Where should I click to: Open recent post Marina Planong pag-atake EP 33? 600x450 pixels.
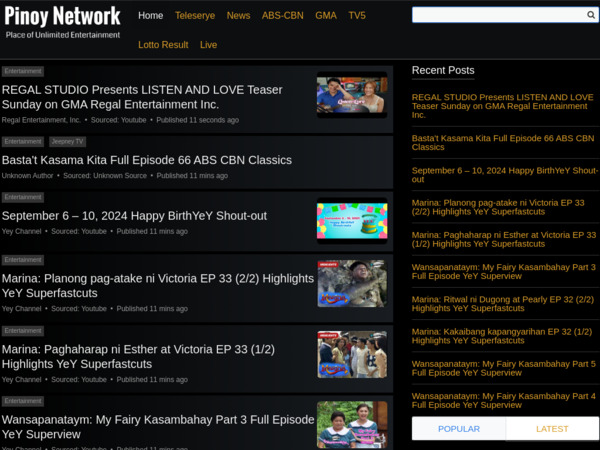(x=498, y=207)
